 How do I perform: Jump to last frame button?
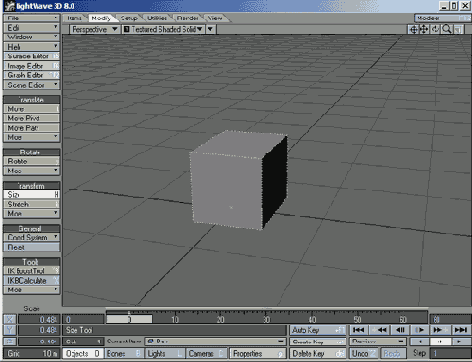tap(461, 330)
